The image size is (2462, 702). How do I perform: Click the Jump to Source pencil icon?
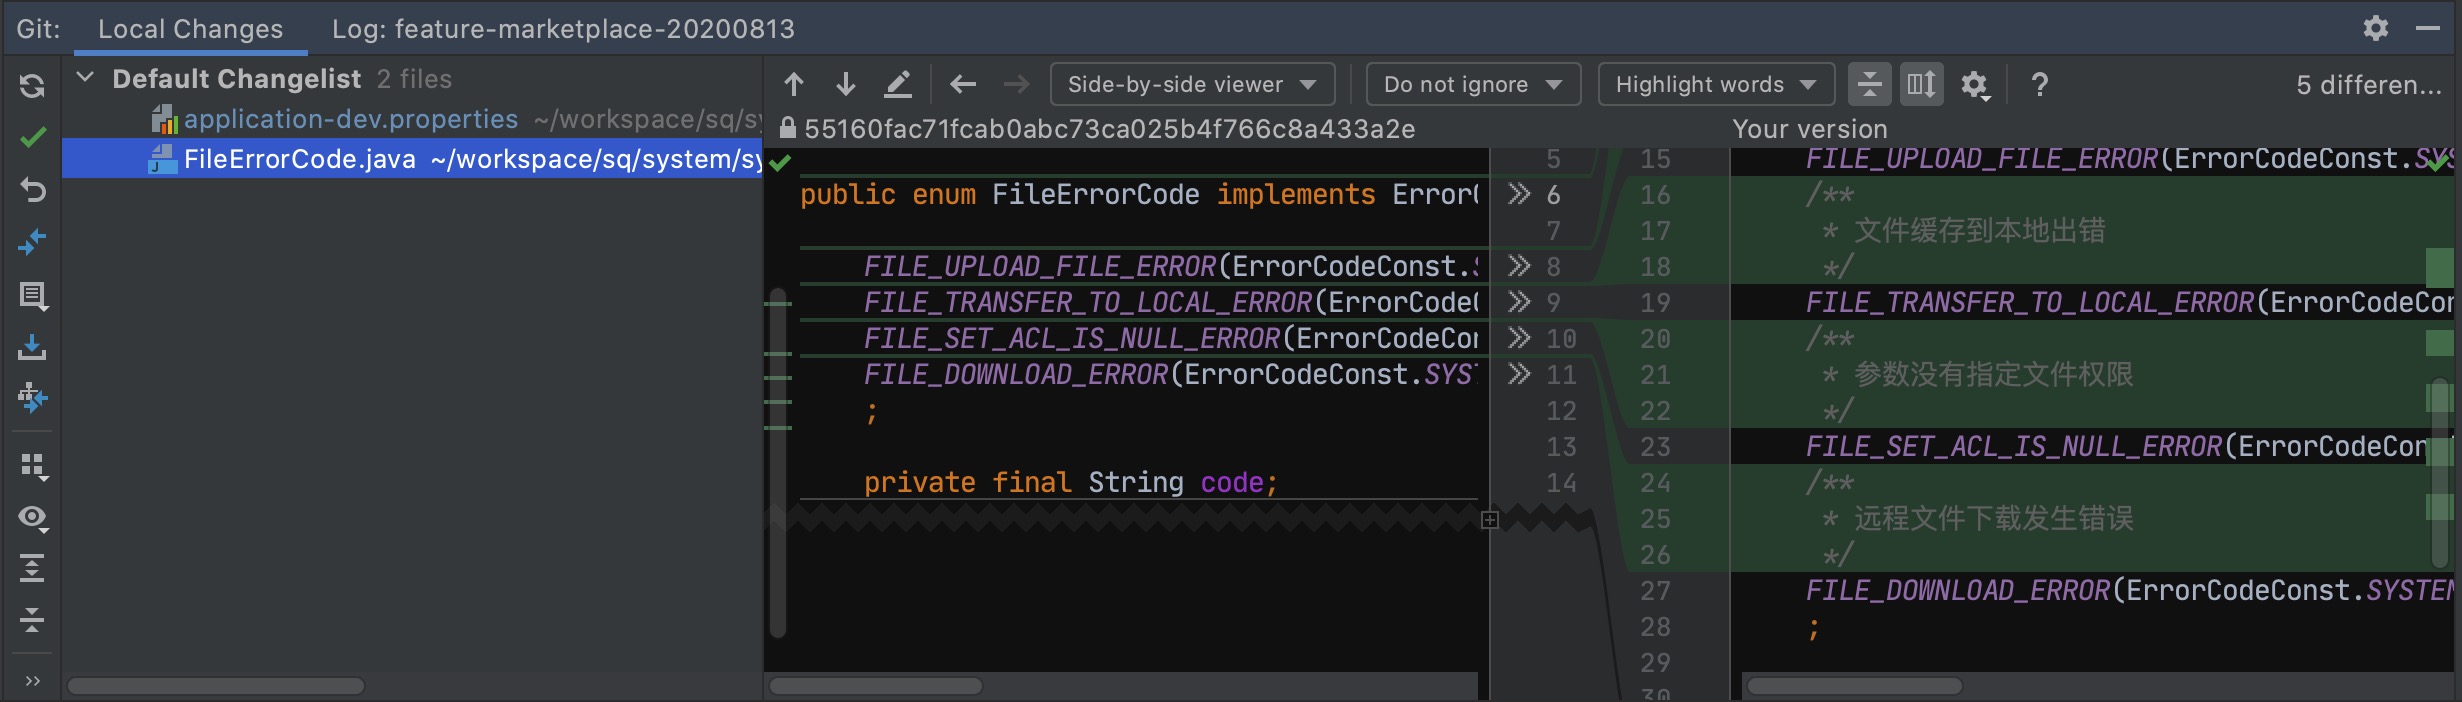point(898,85)
